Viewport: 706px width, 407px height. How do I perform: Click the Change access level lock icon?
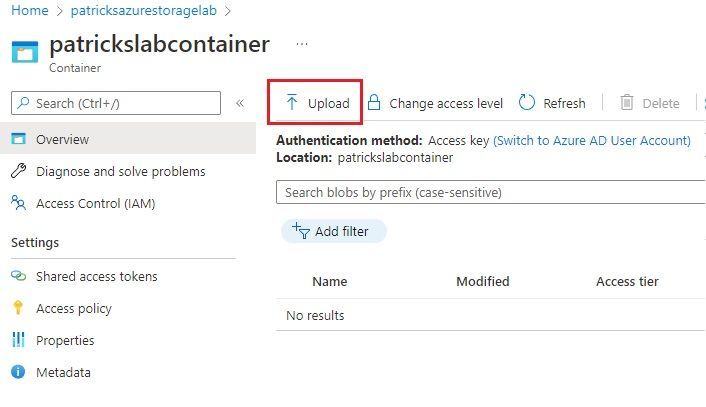pos(374,102)
